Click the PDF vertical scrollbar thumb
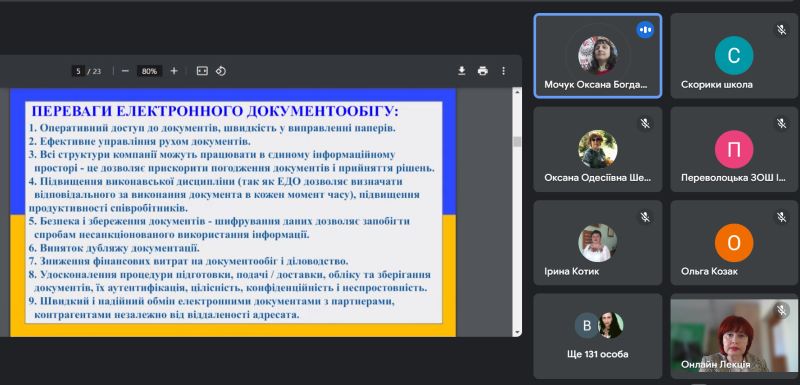 tap(517, 141)
